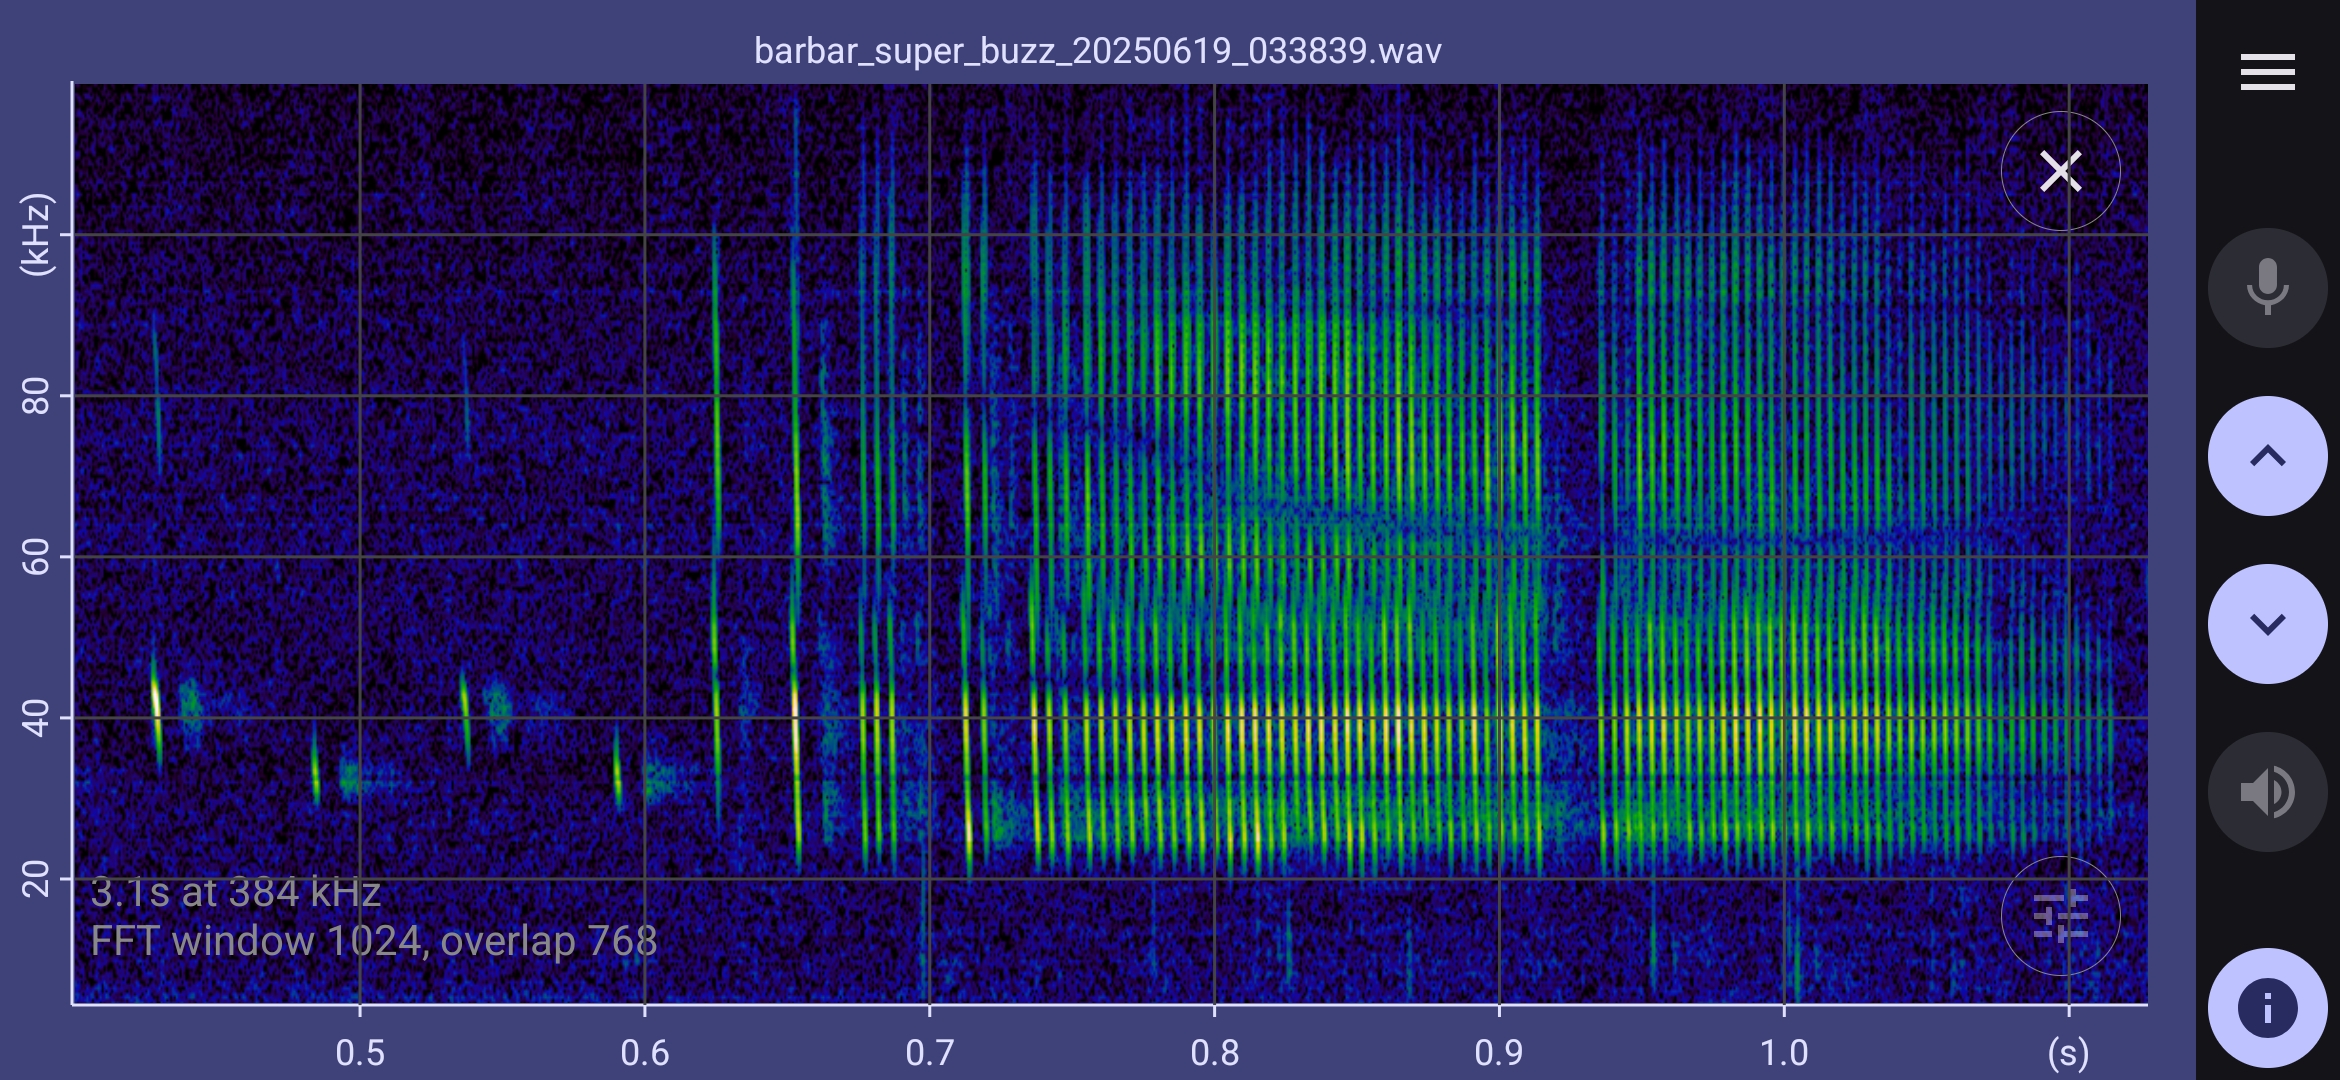The width and height of the screenshot is (2340, 1080).
Task: Click the 0.5 second time axis label
Action: tap(360, 1052)
